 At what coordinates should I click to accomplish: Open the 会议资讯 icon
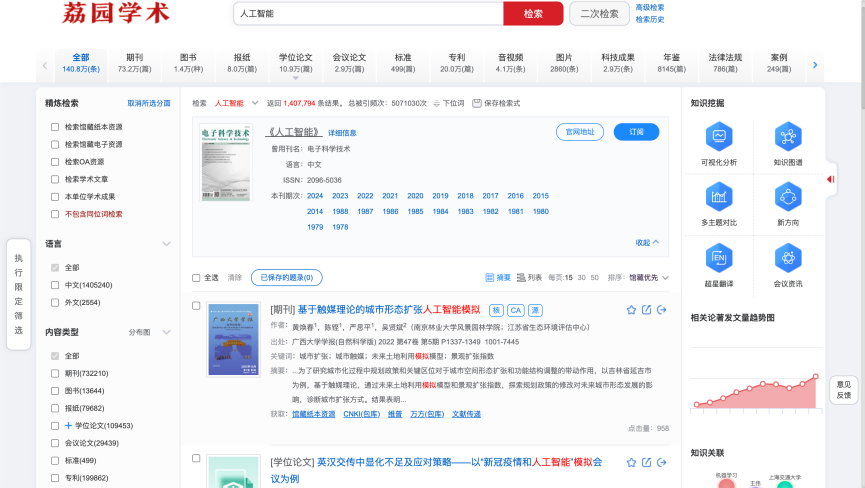[x=788, y=258]
